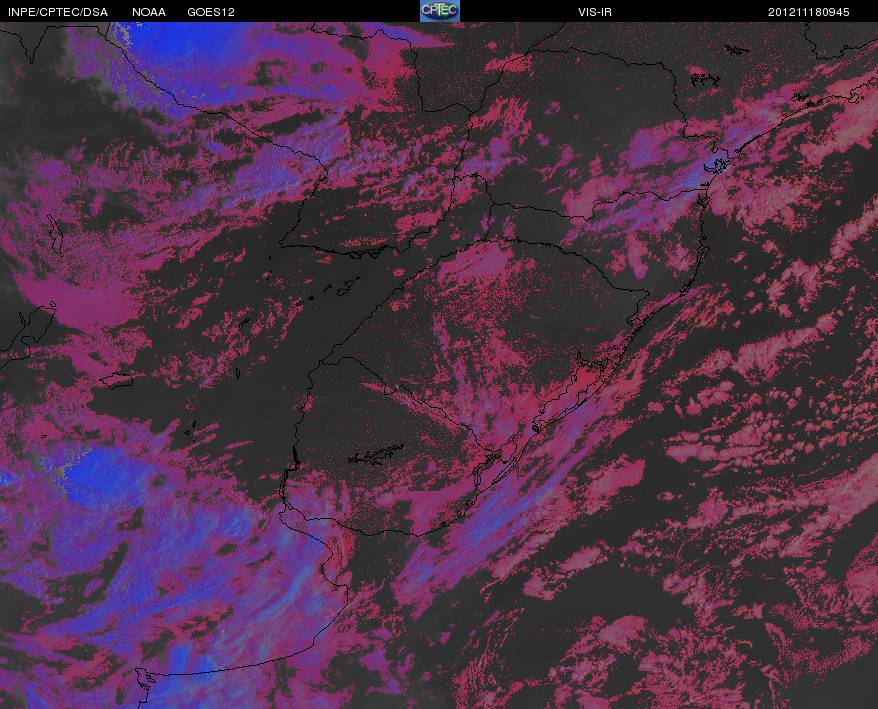Click the VIS-IR channel label
The image size is (878, 709).
(595, 12)
